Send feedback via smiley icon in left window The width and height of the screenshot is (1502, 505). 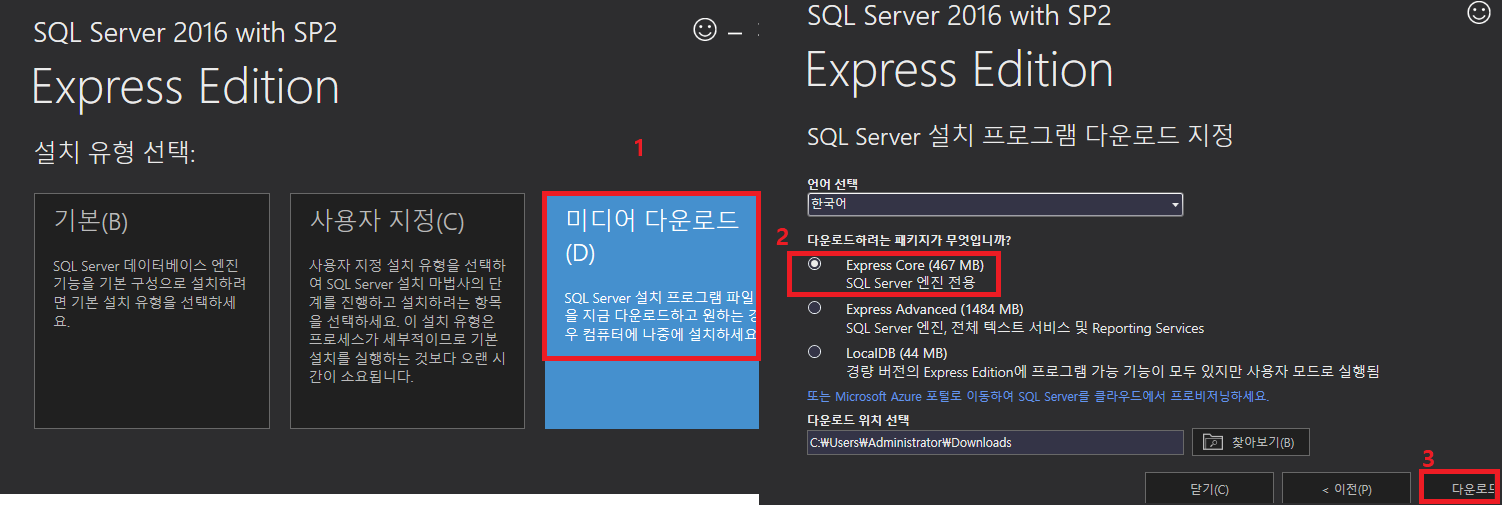[x=705, y=31]
